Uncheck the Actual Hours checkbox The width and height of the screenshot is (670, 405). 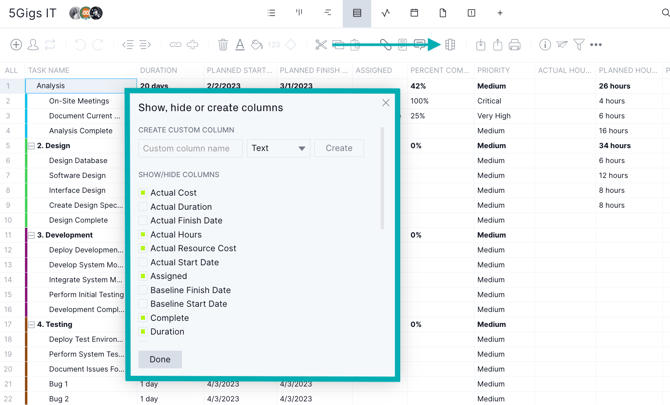pos(143,235)
